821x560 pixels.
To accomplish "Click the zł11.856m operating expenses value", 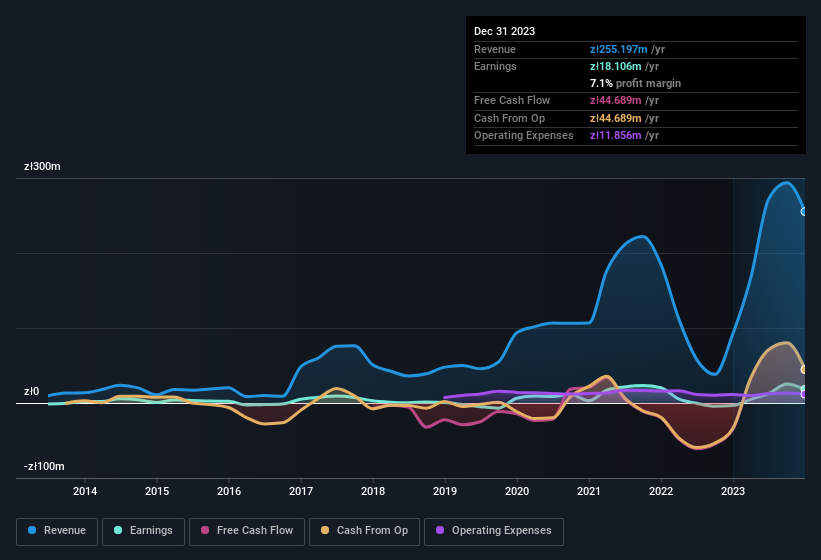I will click(615, 136).
